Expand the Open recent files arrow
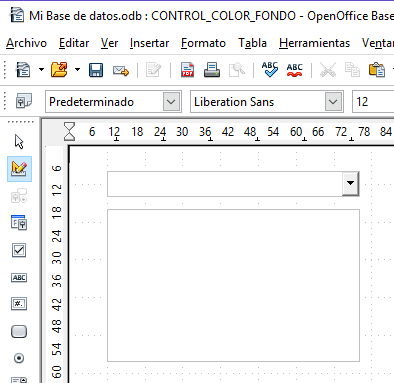This screenshot has height=383, width=394. tap(77, 70)
